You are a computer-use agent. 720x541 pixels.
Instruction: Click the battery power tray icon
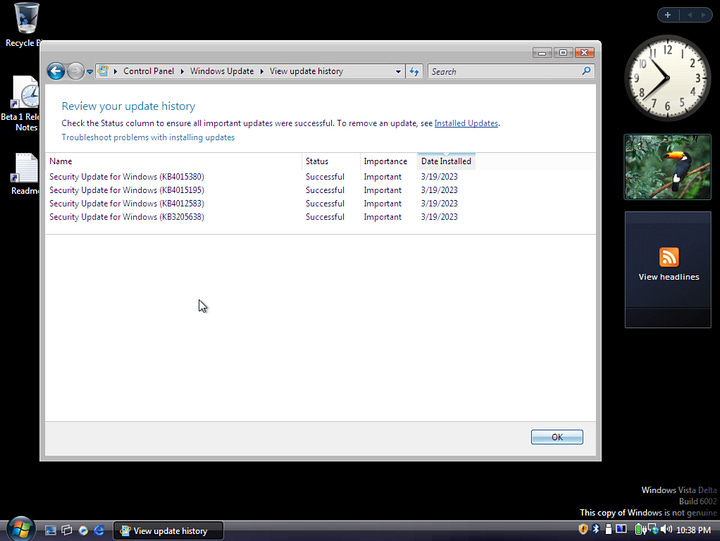(639, 530)
